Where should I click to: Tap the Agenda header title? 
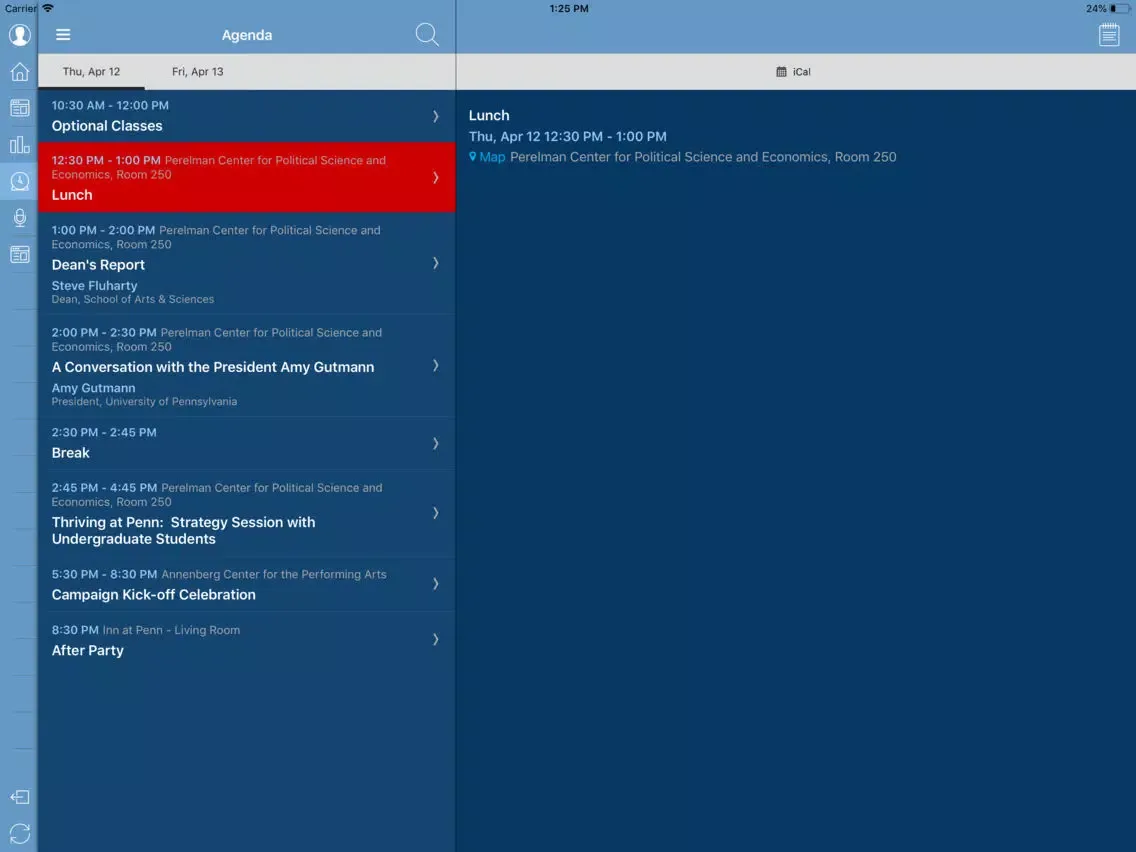point(247,35)
